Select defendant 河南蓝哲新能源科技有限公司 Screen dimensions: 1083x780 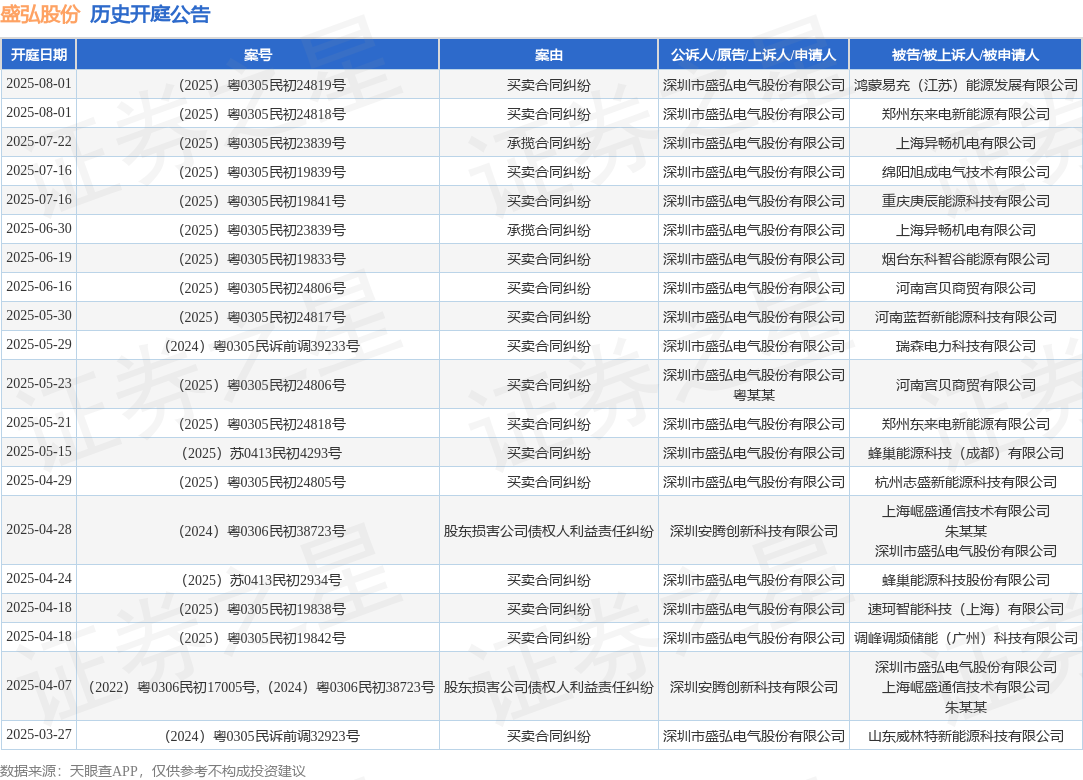(x=966, y=317)
